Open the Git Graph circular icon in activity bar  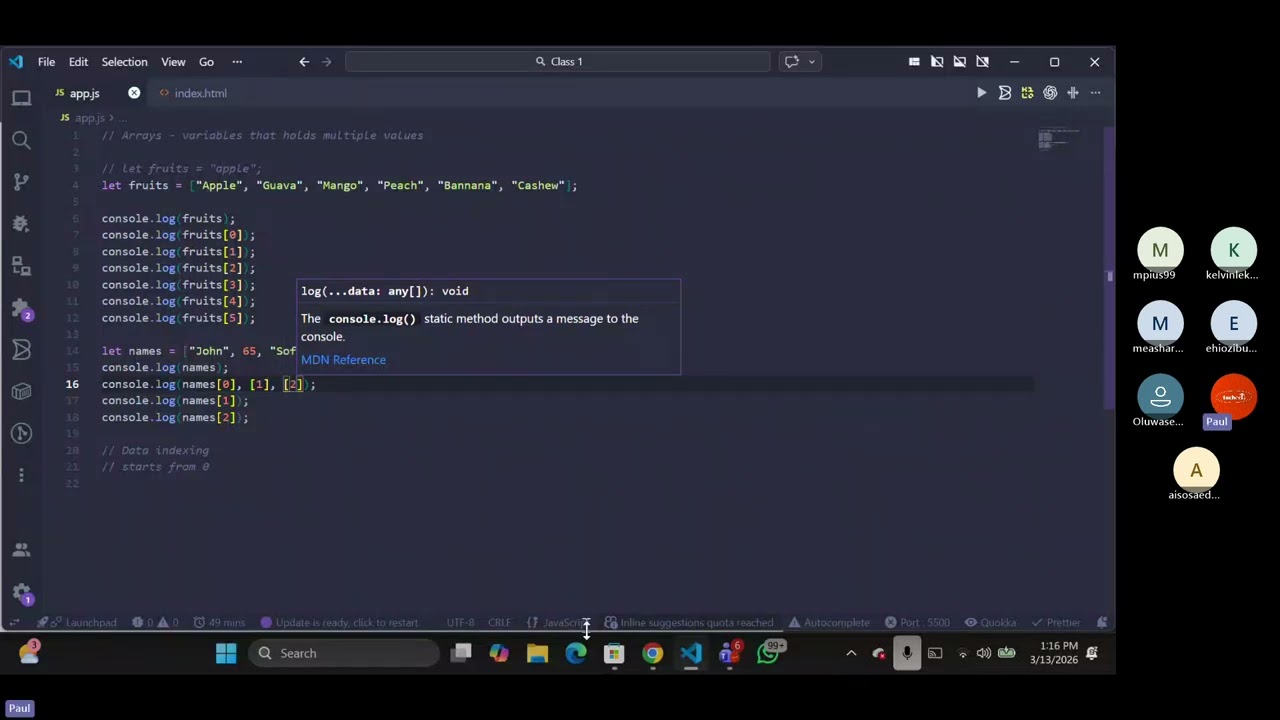[21, 433]
